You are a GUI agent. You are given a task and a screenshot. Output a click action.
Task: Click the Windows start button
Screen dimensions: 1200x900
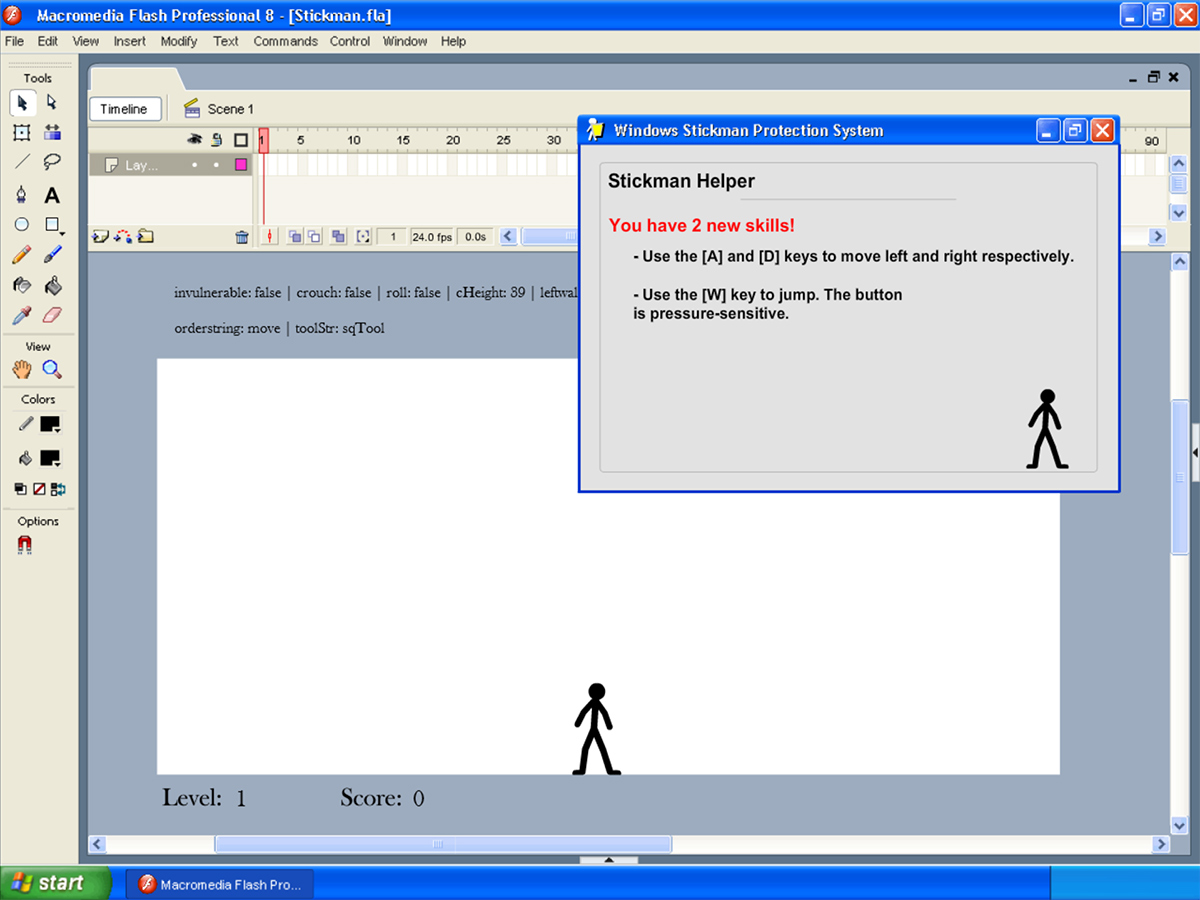click(x=56, y=883)
